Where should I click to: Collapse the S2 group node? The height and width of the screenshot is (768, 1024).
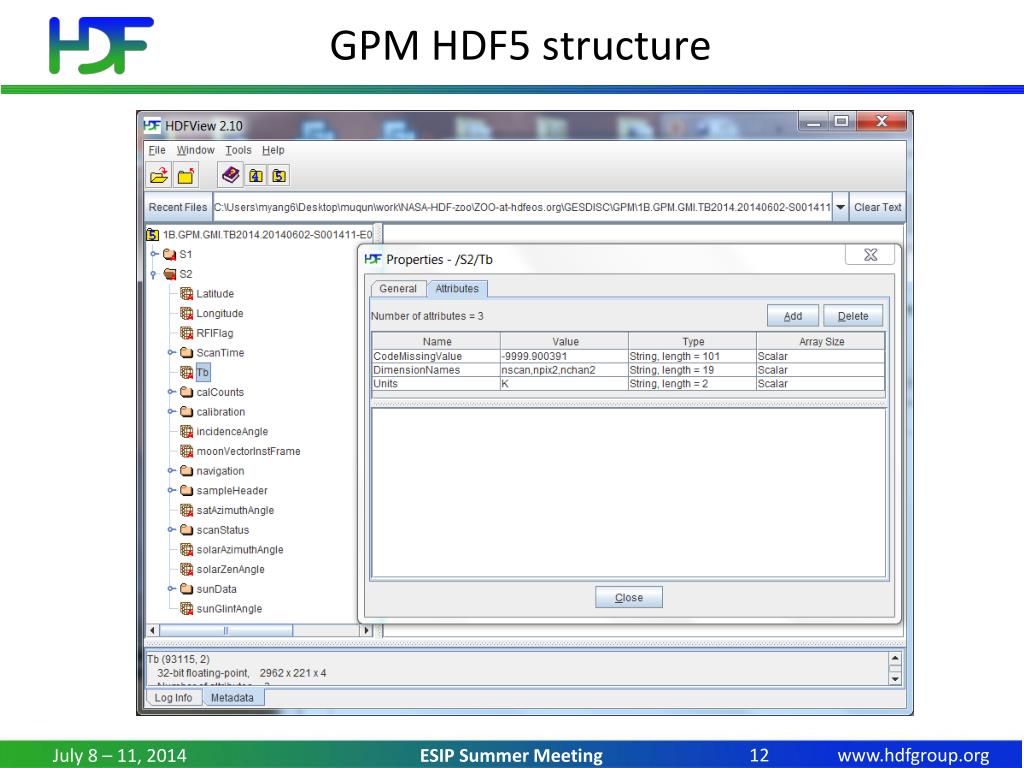153,274
